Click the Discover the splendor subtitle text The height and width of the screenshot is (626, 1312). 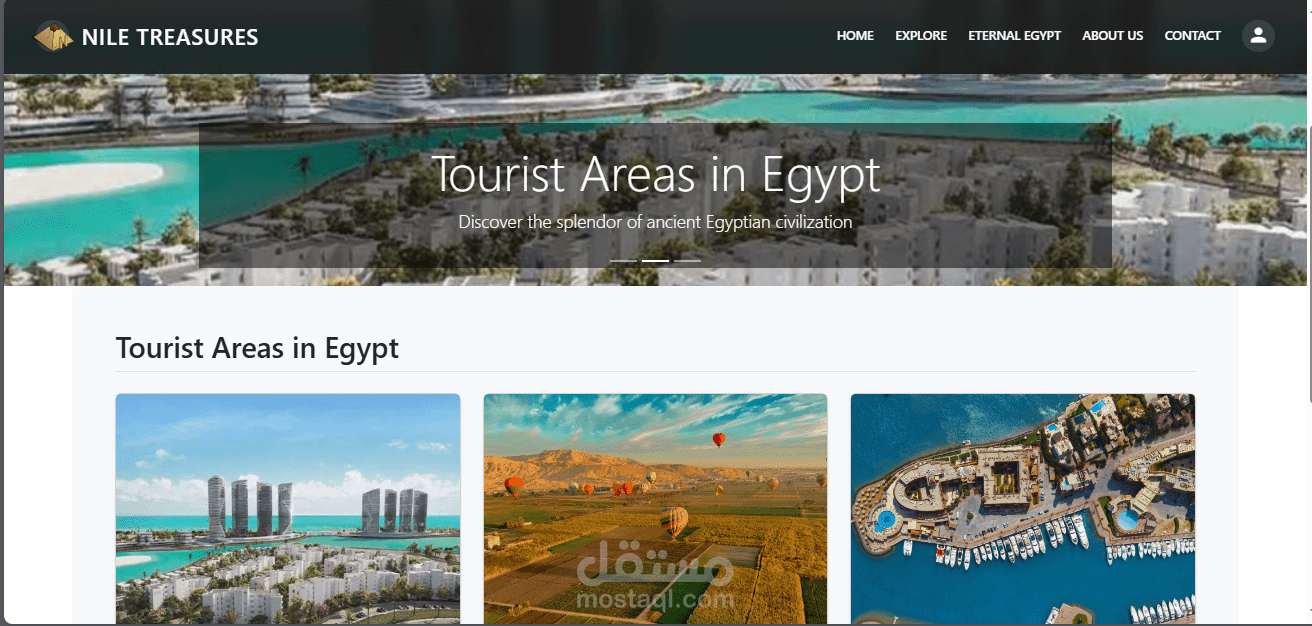(x=656, y=222)
